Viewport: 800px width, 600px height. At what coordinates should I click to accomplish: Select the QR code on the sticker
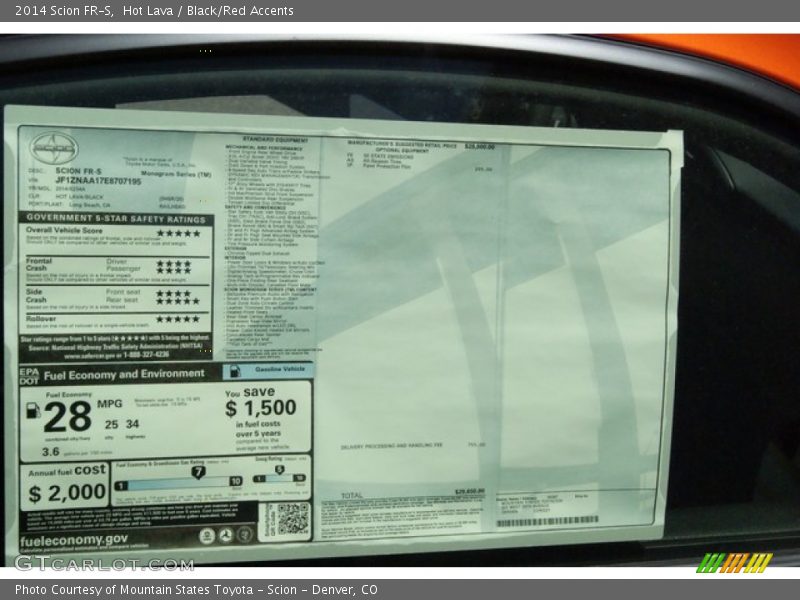tap(293, 519)
